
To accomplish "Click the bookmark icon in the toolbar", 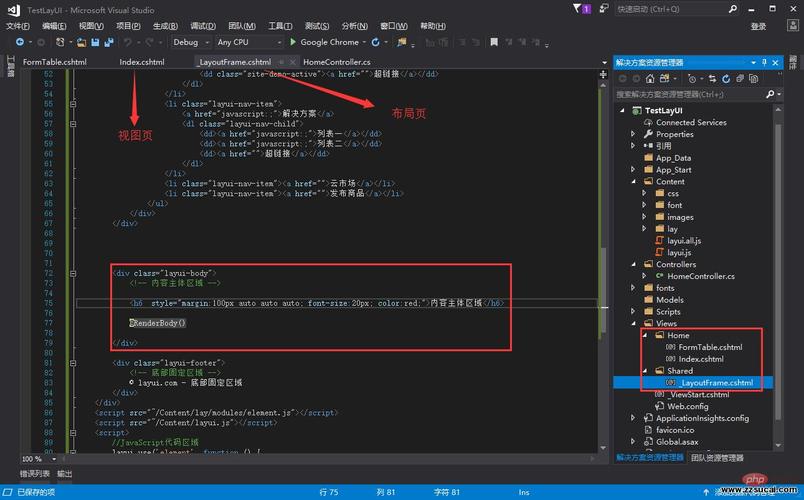I will 494,42.
